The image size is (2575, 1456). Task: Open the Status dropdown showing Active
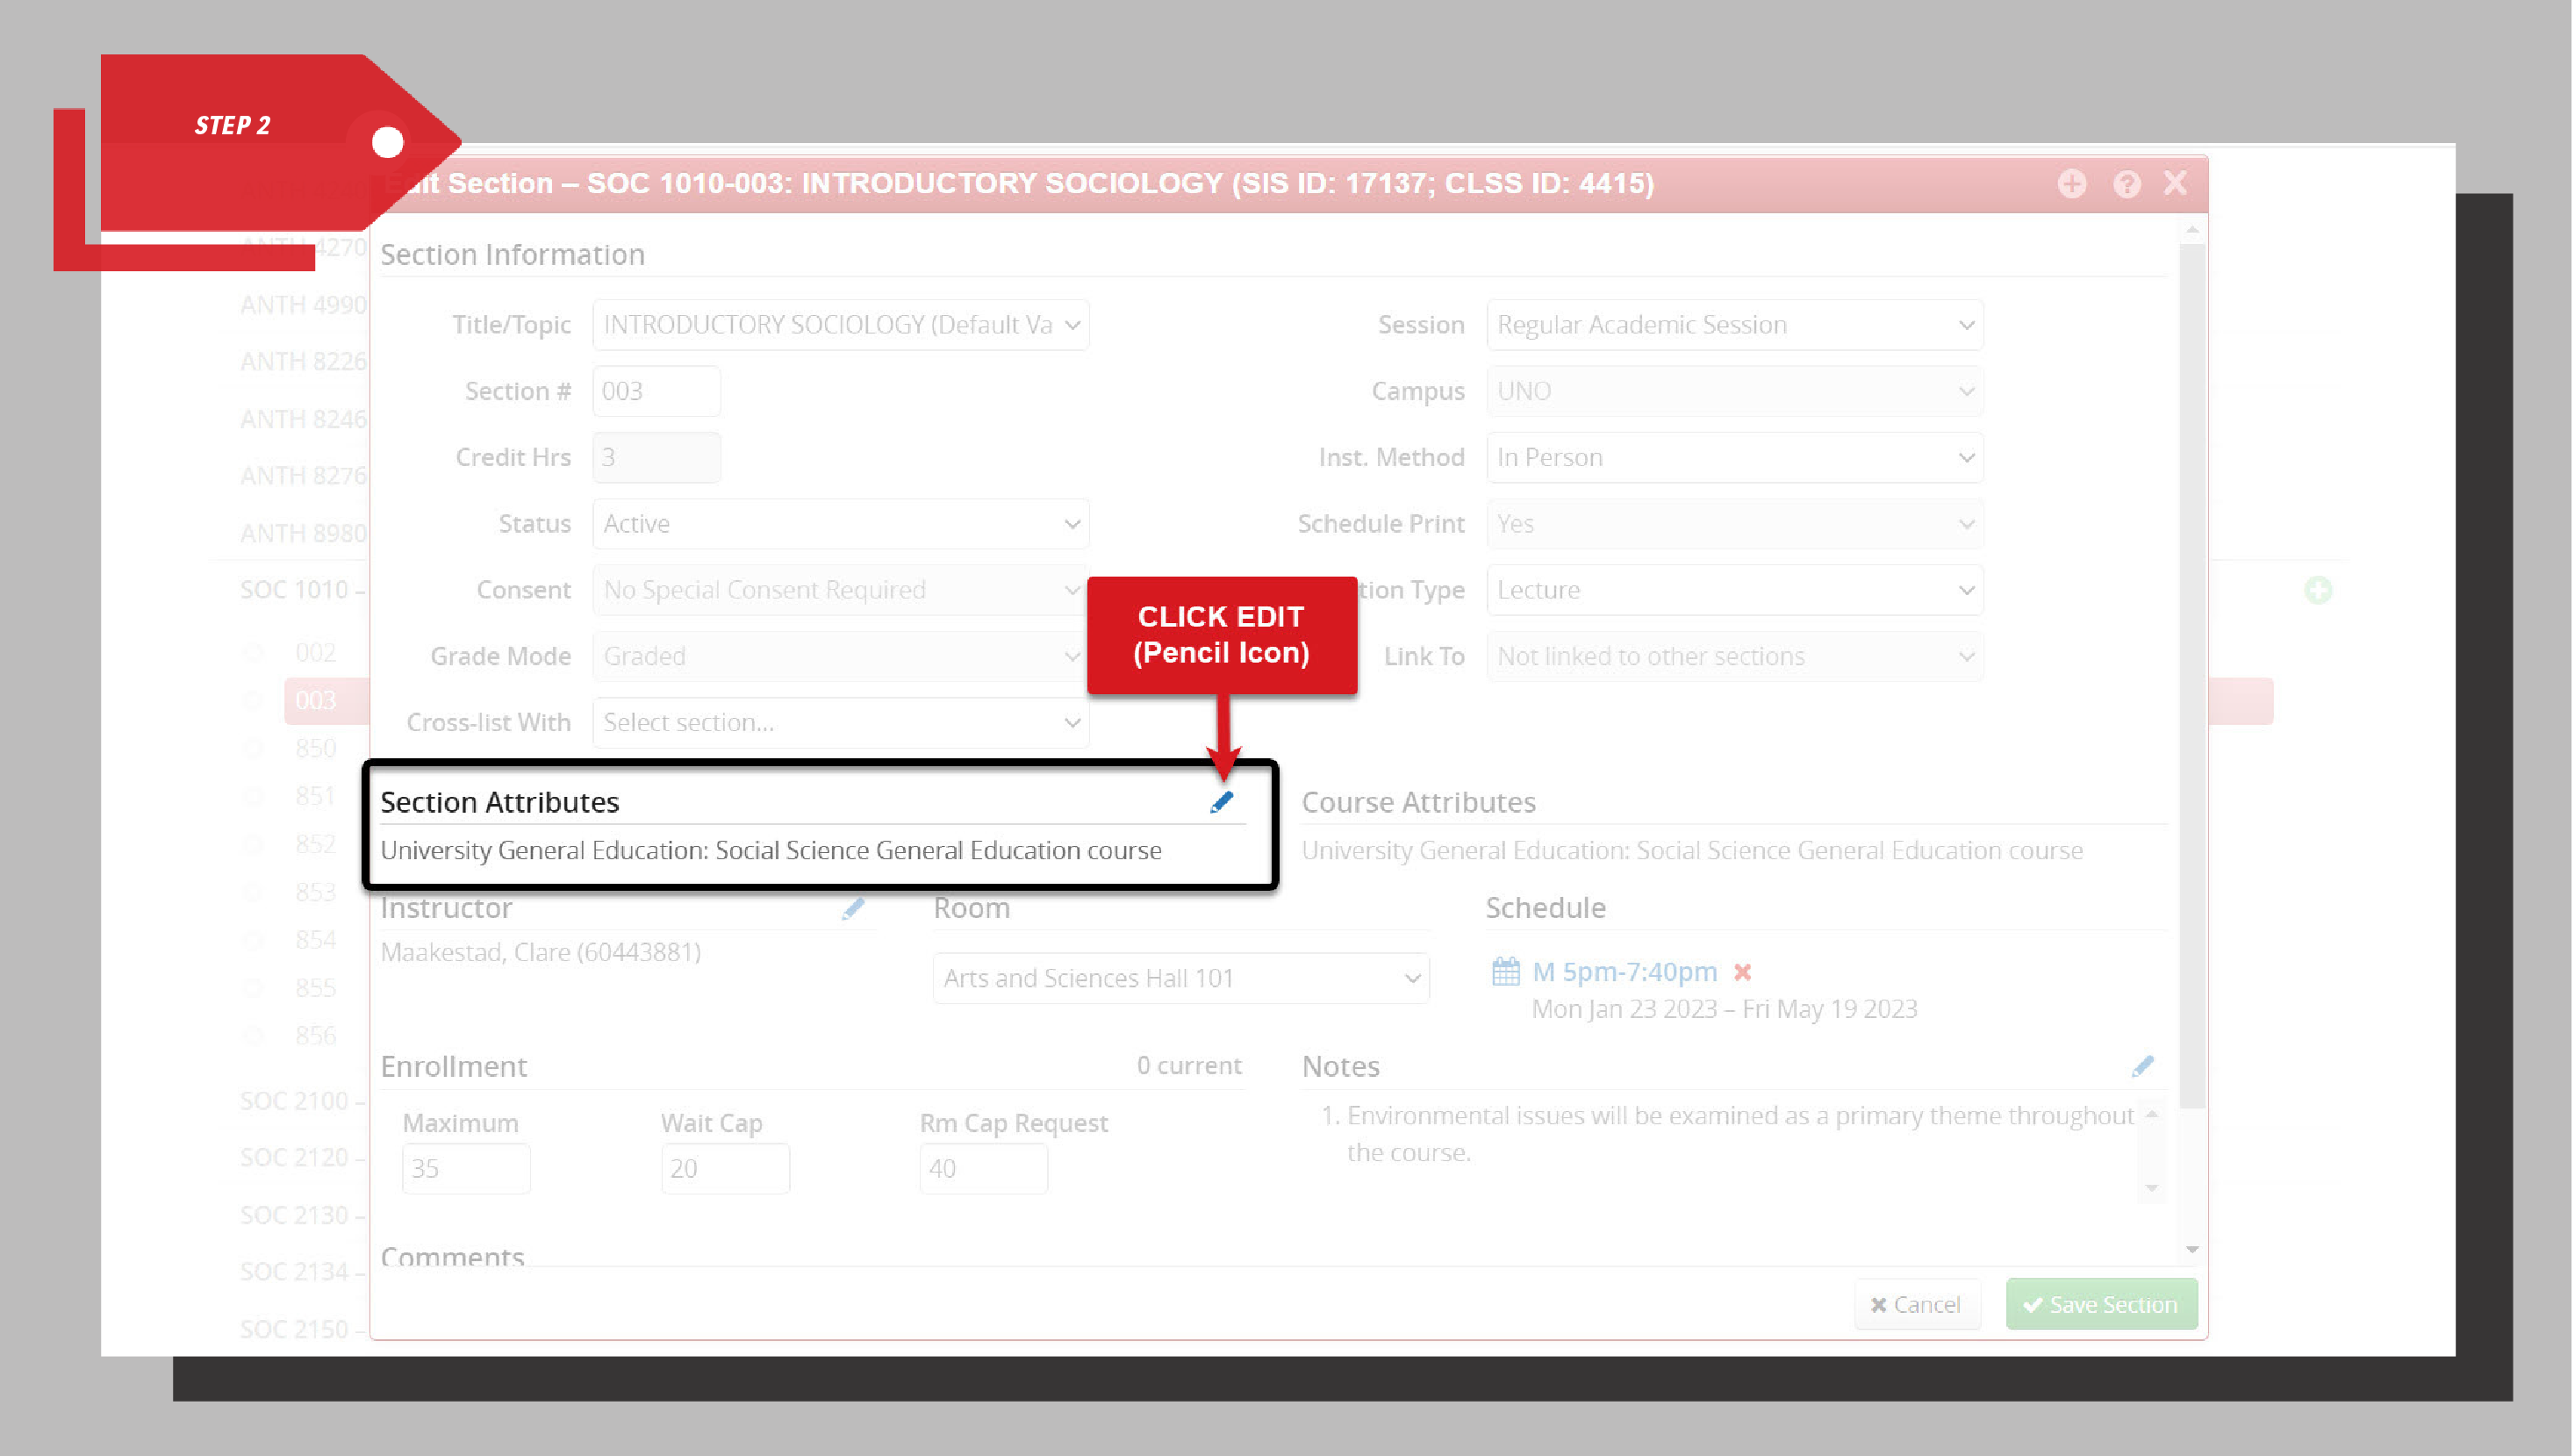840,523
